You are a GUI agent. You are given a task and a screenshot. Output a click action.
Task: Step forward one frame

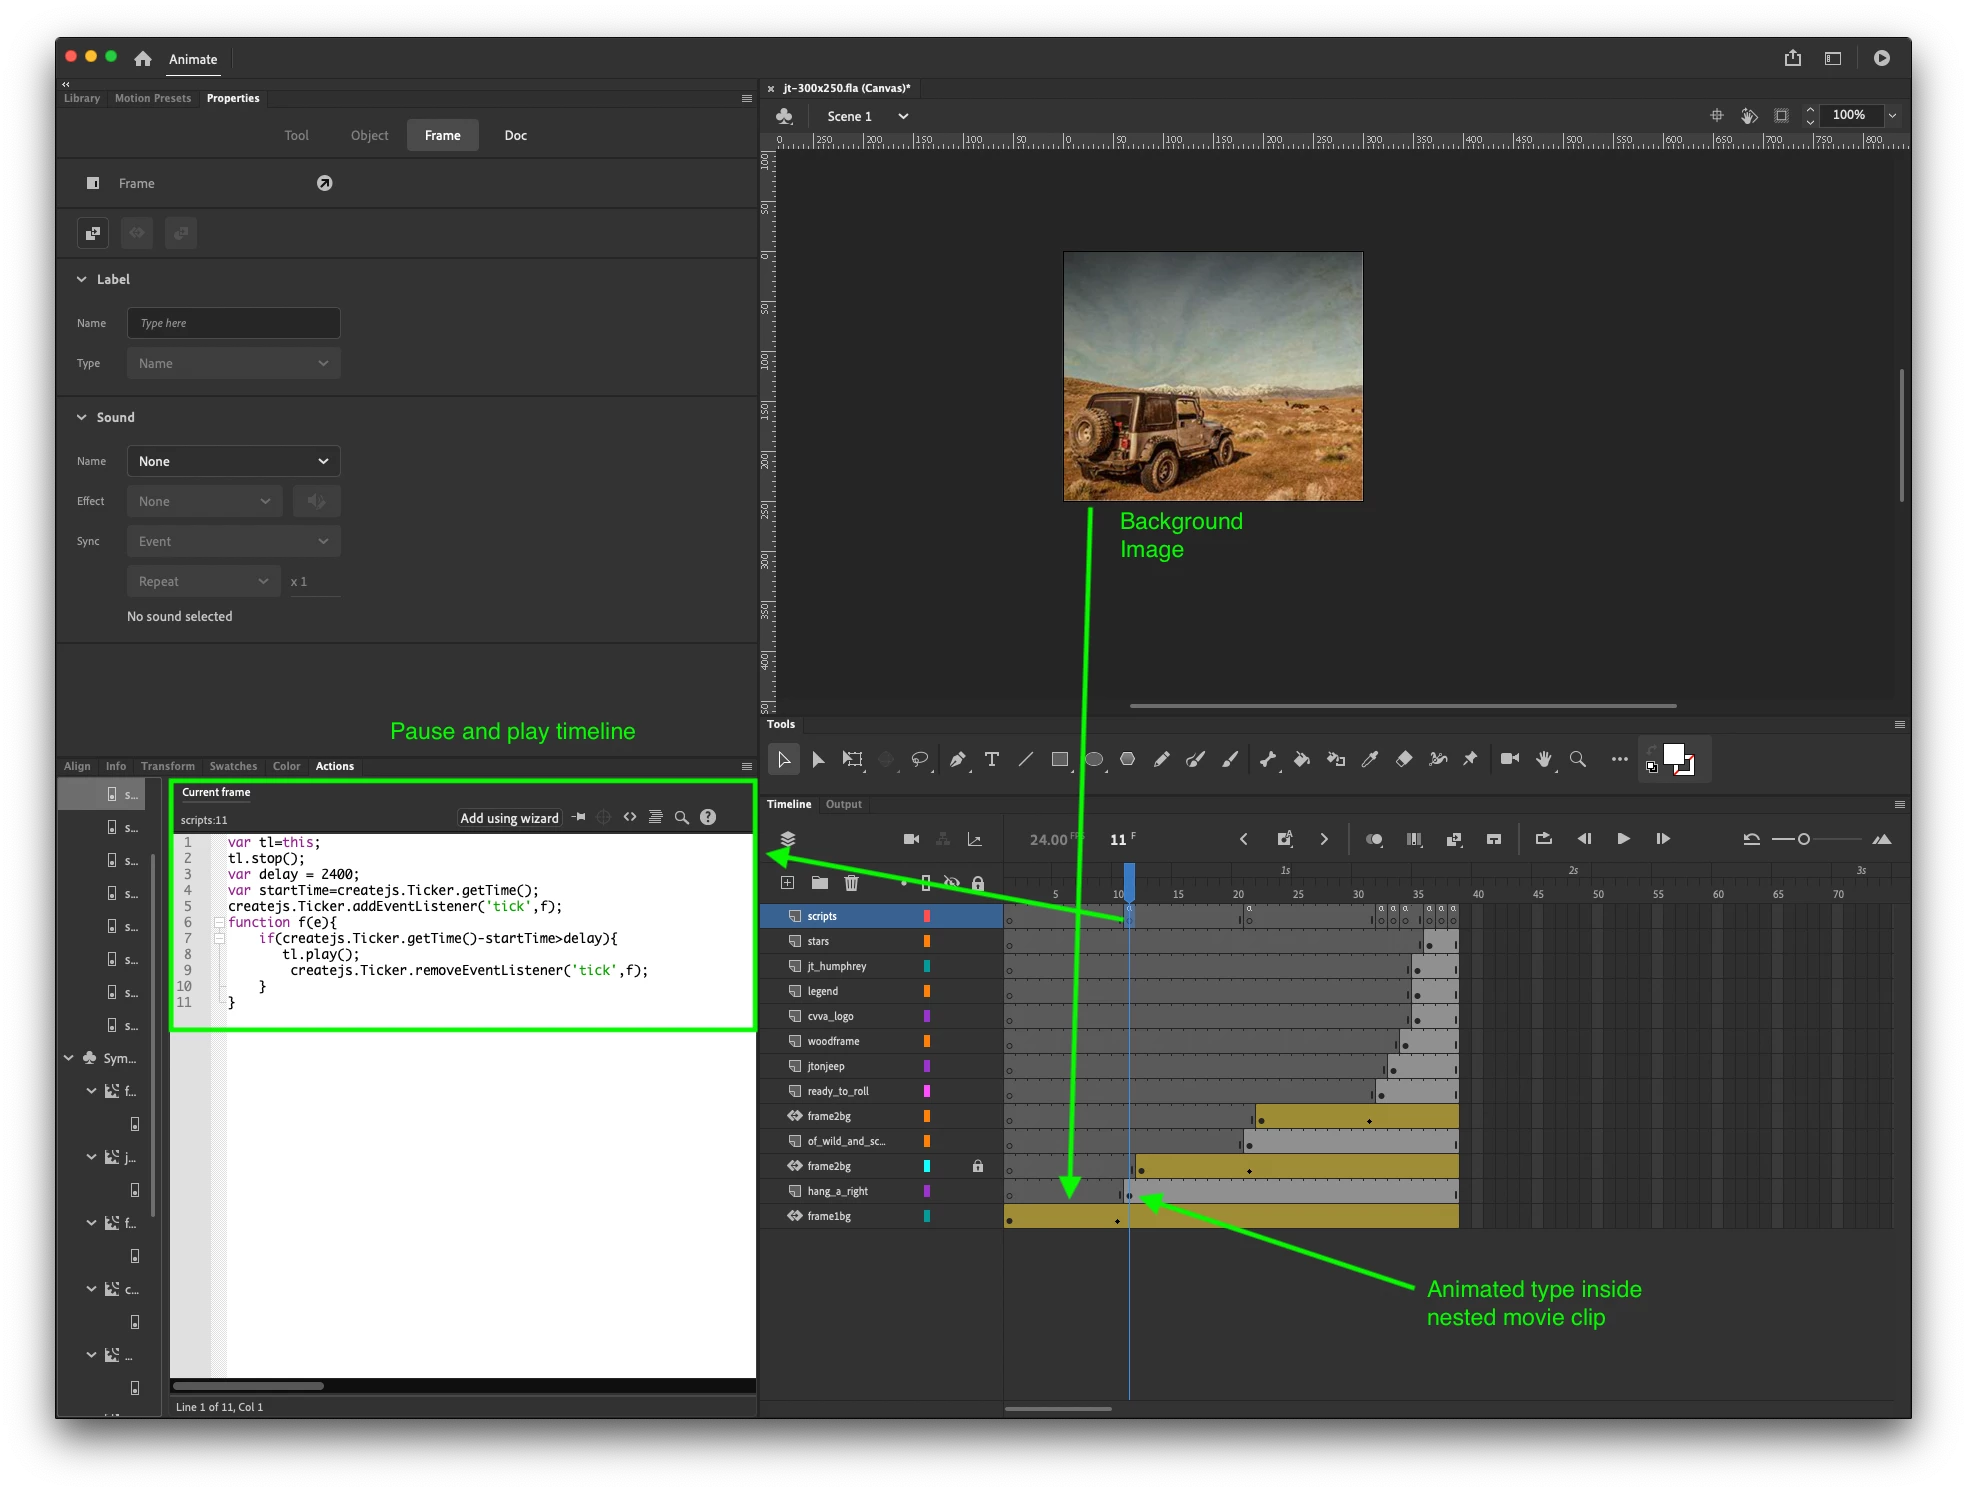click(1663, 839)
